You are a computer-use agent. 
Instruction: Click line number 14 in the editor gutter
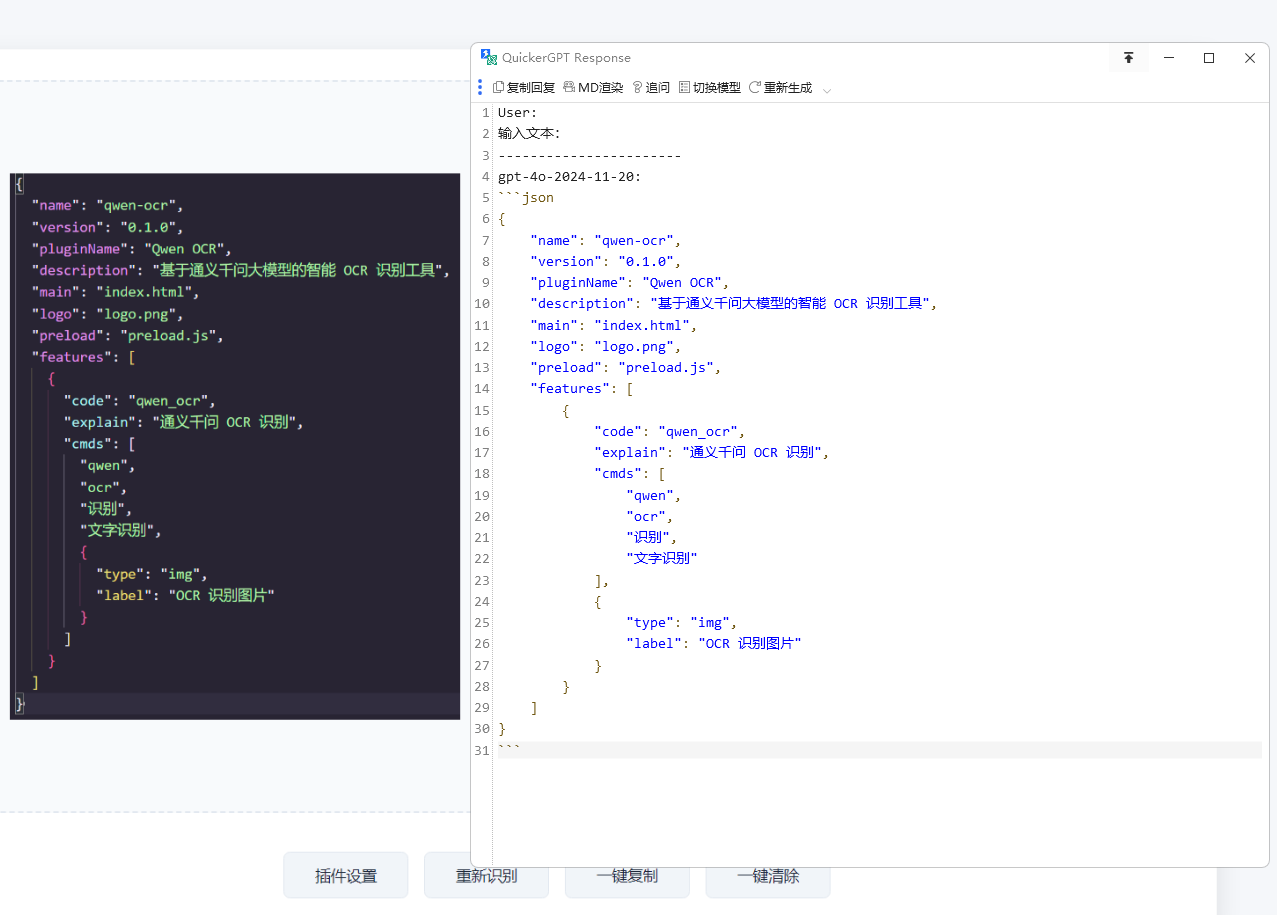coord(482,389)
